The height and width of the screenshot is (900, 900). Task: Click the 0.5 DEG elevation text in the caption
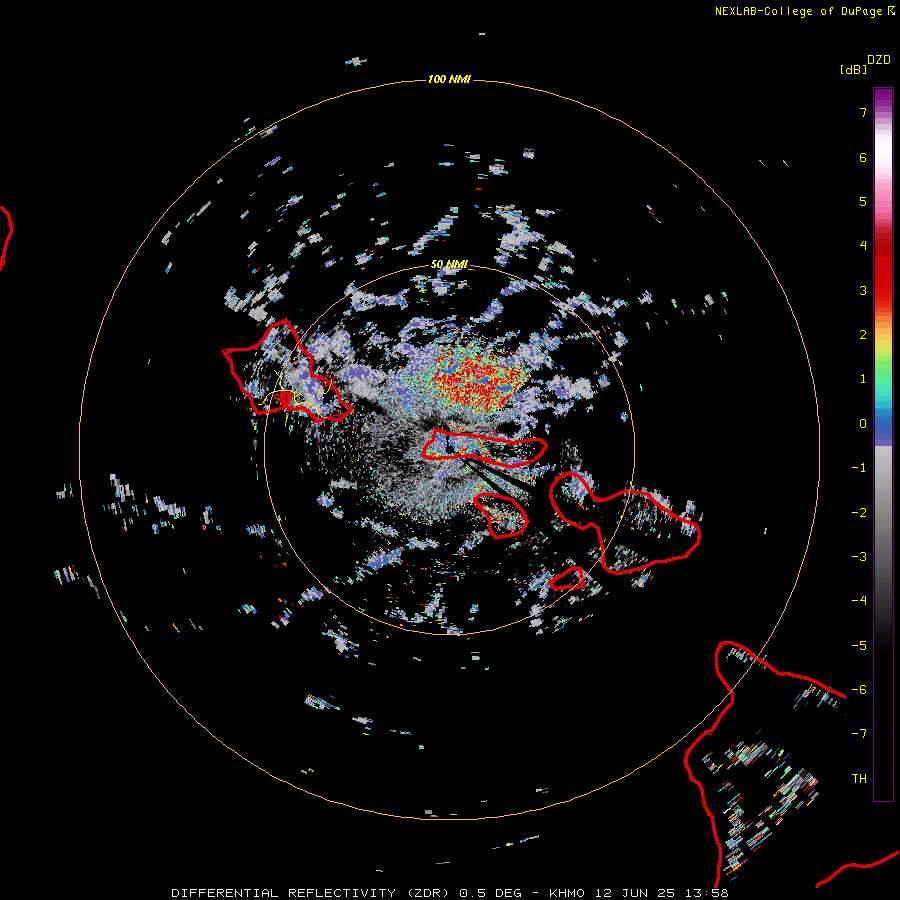(x=491, y=893)
